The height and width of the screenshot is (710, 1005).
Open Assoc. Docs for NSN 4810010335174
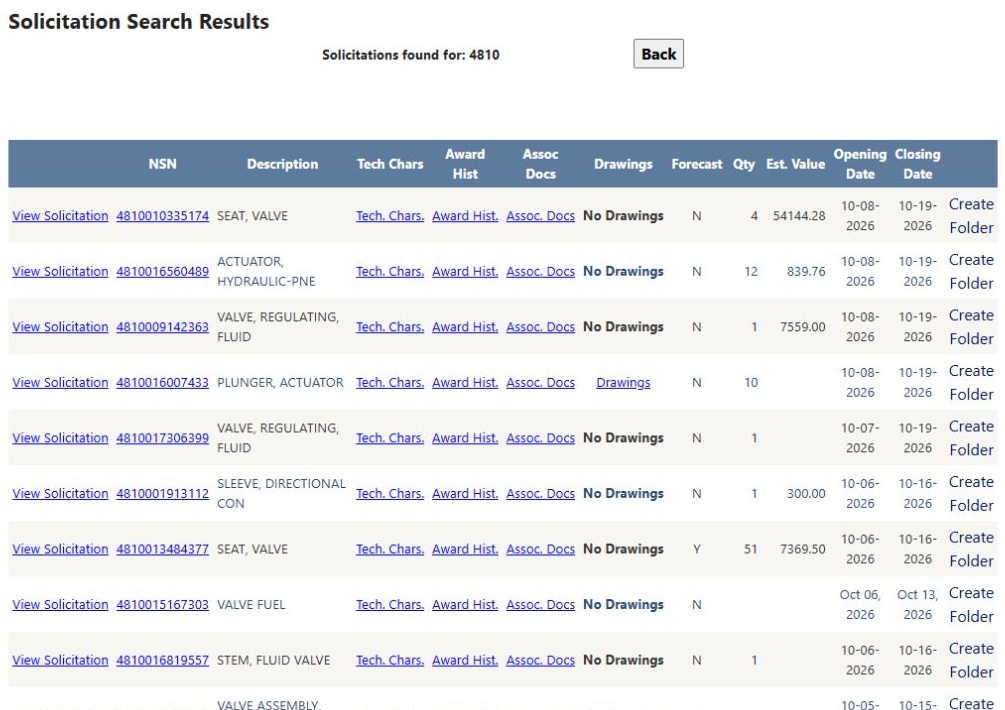tap(540, 216)
